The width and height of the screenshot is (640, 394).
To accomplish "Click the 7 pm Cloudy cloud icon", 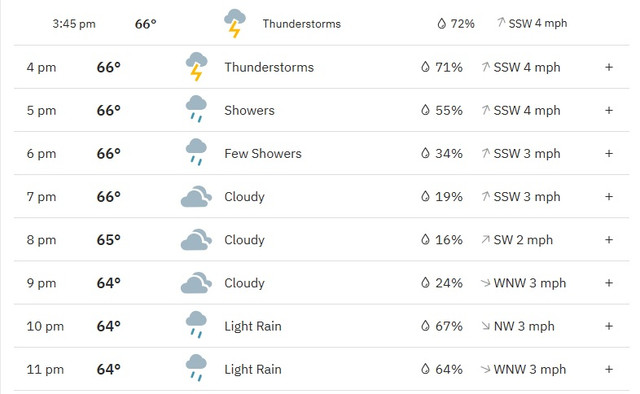I will [196, 196].
